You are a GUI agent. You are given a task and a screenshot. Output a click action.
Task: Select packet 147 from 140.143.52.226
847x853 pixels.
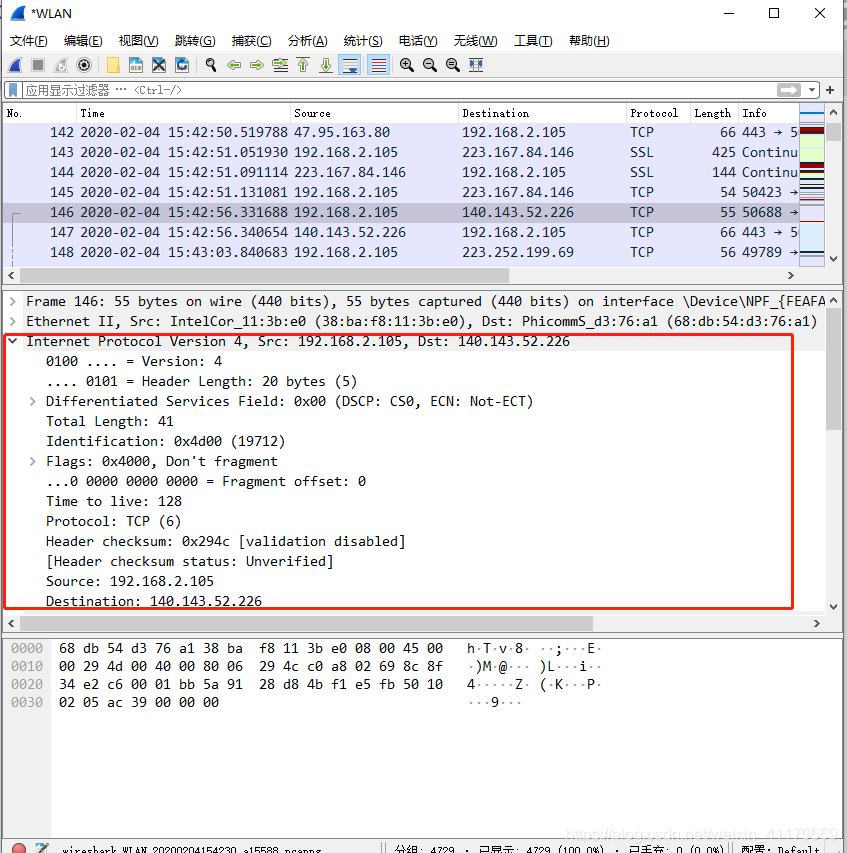click(400, 232)
